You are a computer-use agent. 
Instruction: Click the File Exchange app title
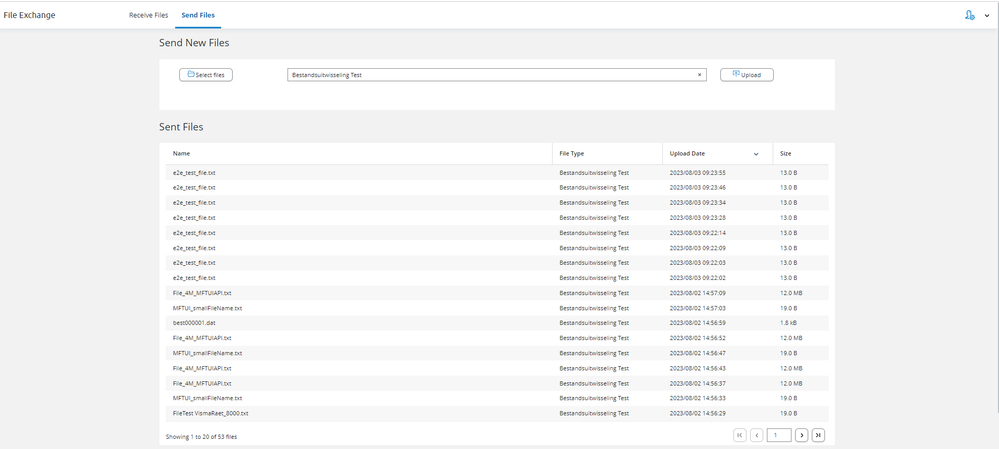pyautogui.click(x=30, y=15)
